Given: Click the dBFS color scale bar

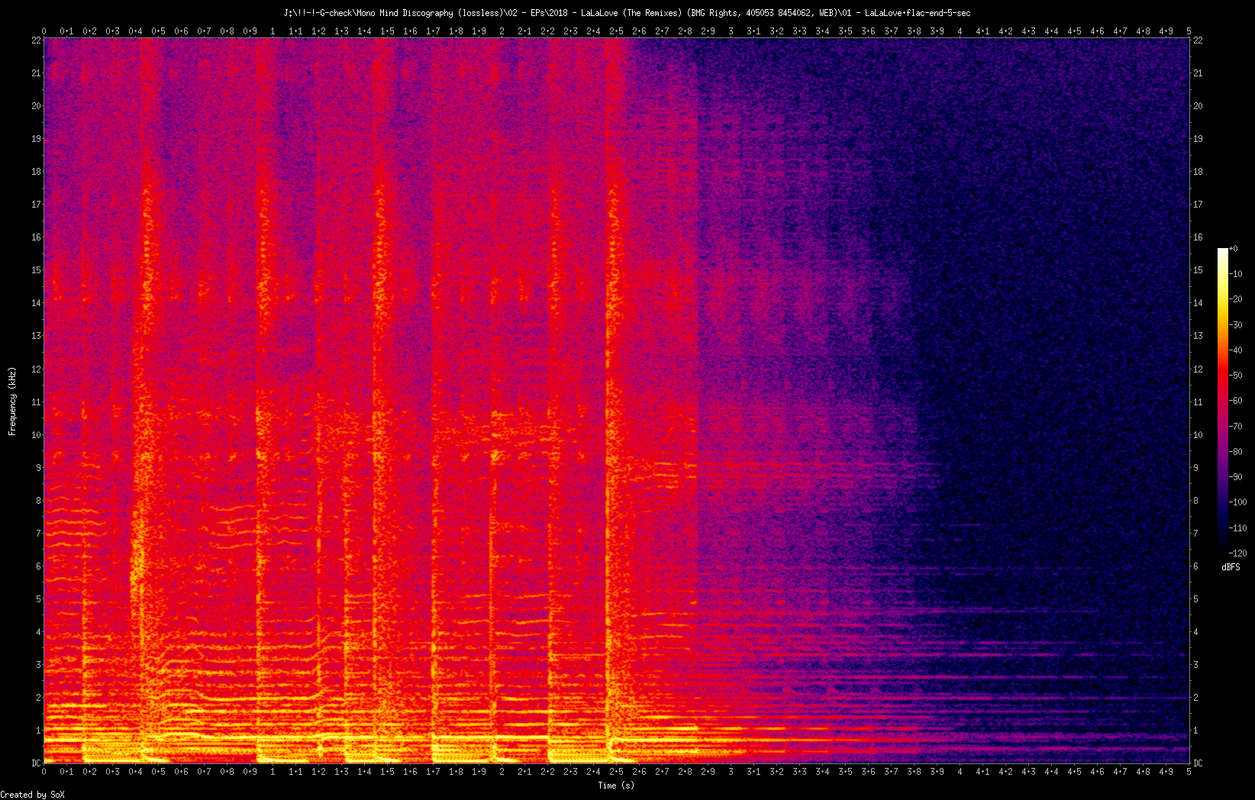Looking at the screenshot, I should click(x=1222, y=400).
